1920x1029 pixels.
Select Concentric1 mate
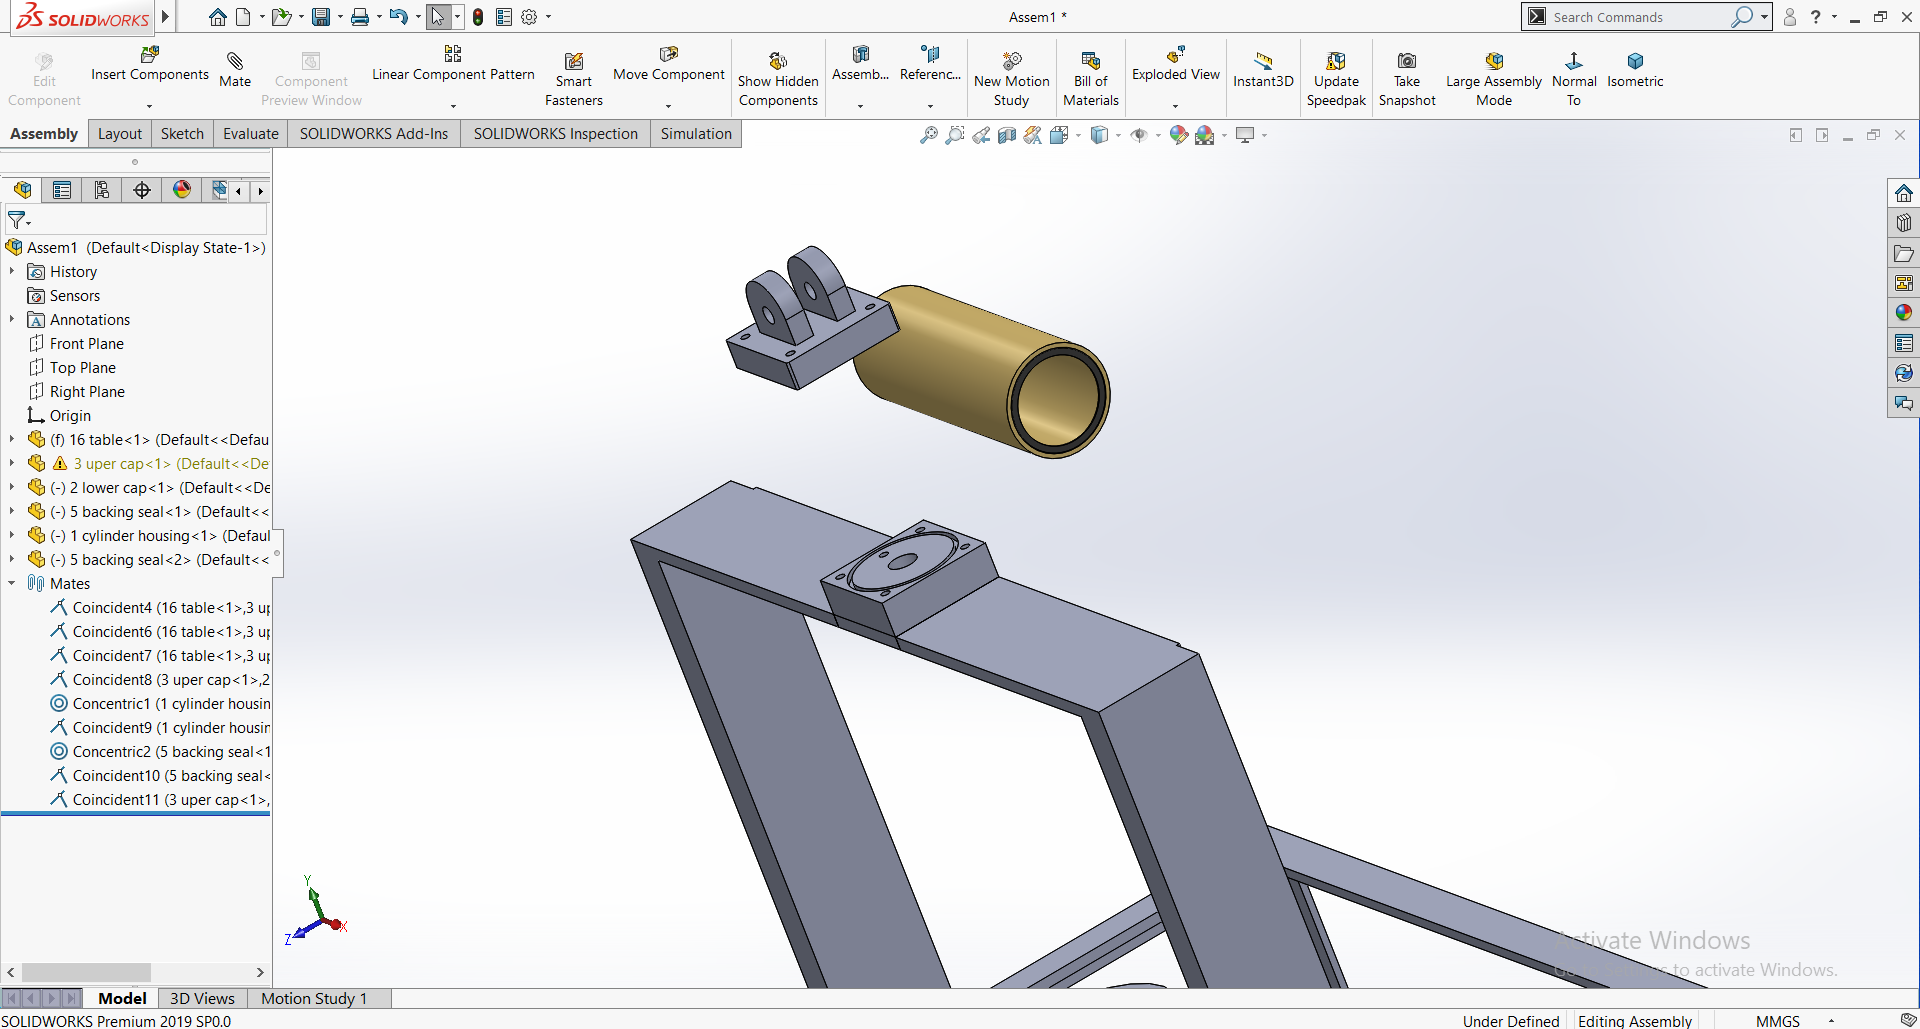click(160, 703)
